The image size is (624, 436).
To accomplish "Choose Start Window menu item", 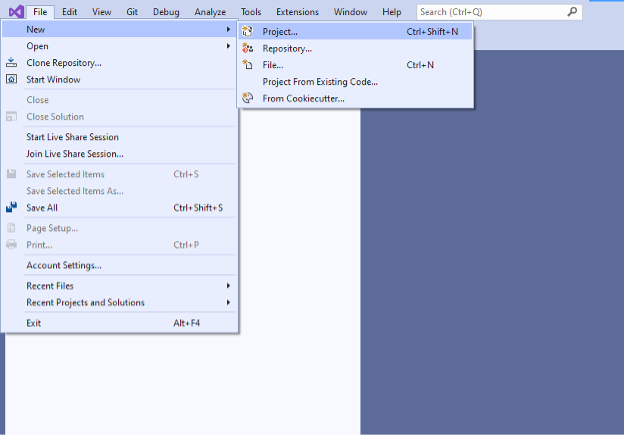I will 119,80.
